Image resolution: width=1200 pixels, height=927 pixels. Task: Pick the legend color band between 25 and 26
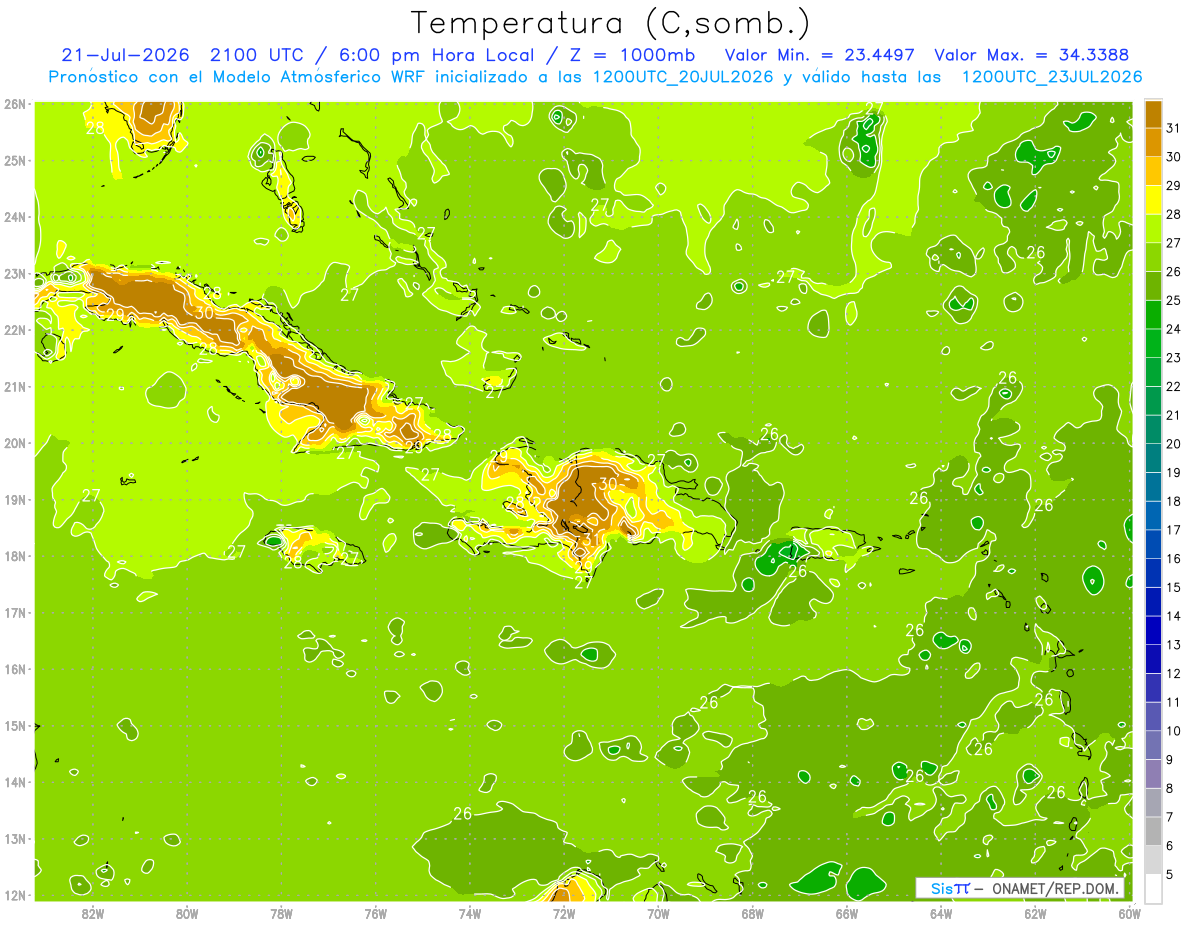(1153, 286)
